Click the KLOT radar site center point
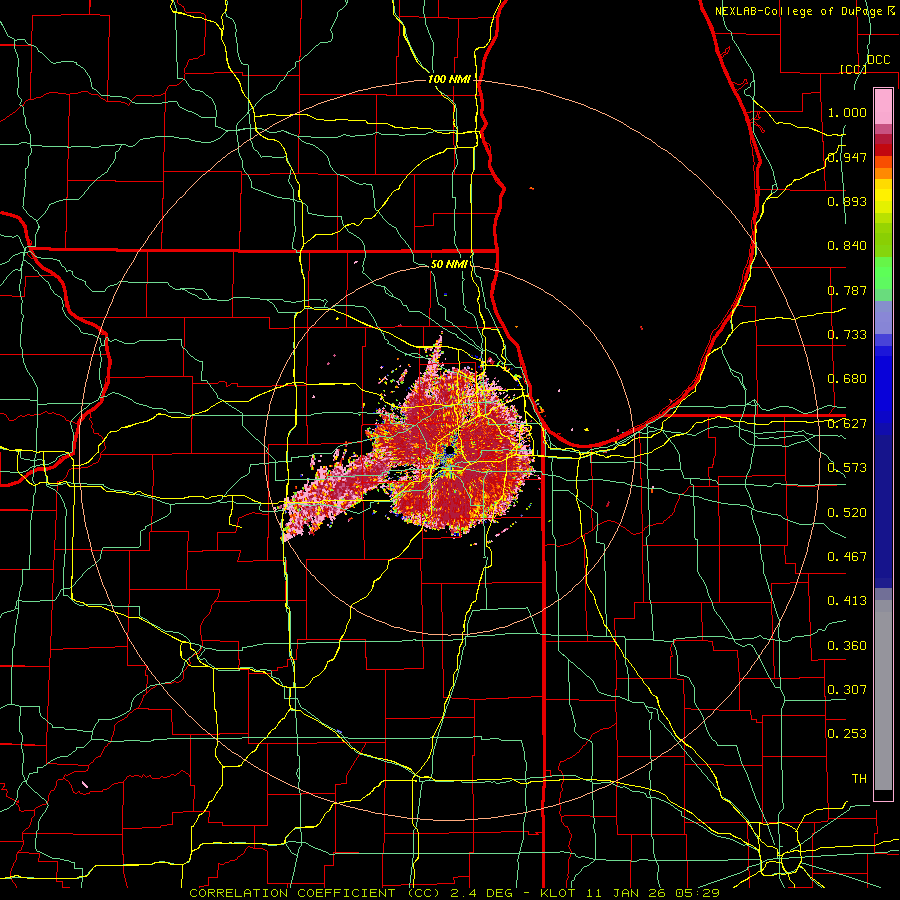 point(449,451)
